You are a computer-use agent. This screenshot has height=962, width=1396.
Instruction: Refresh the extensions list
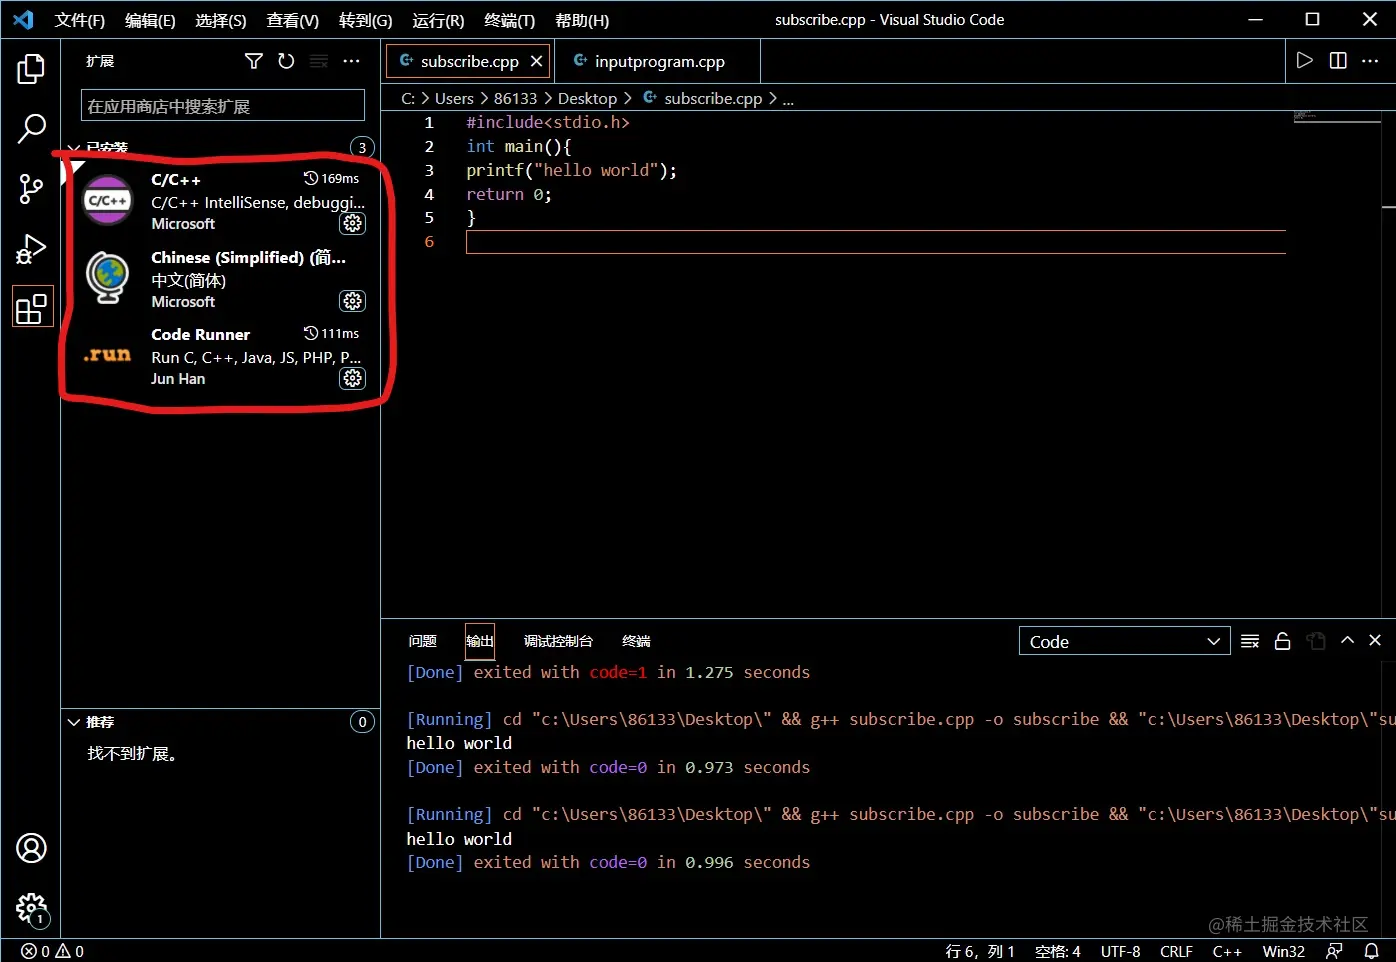(286, 61)
